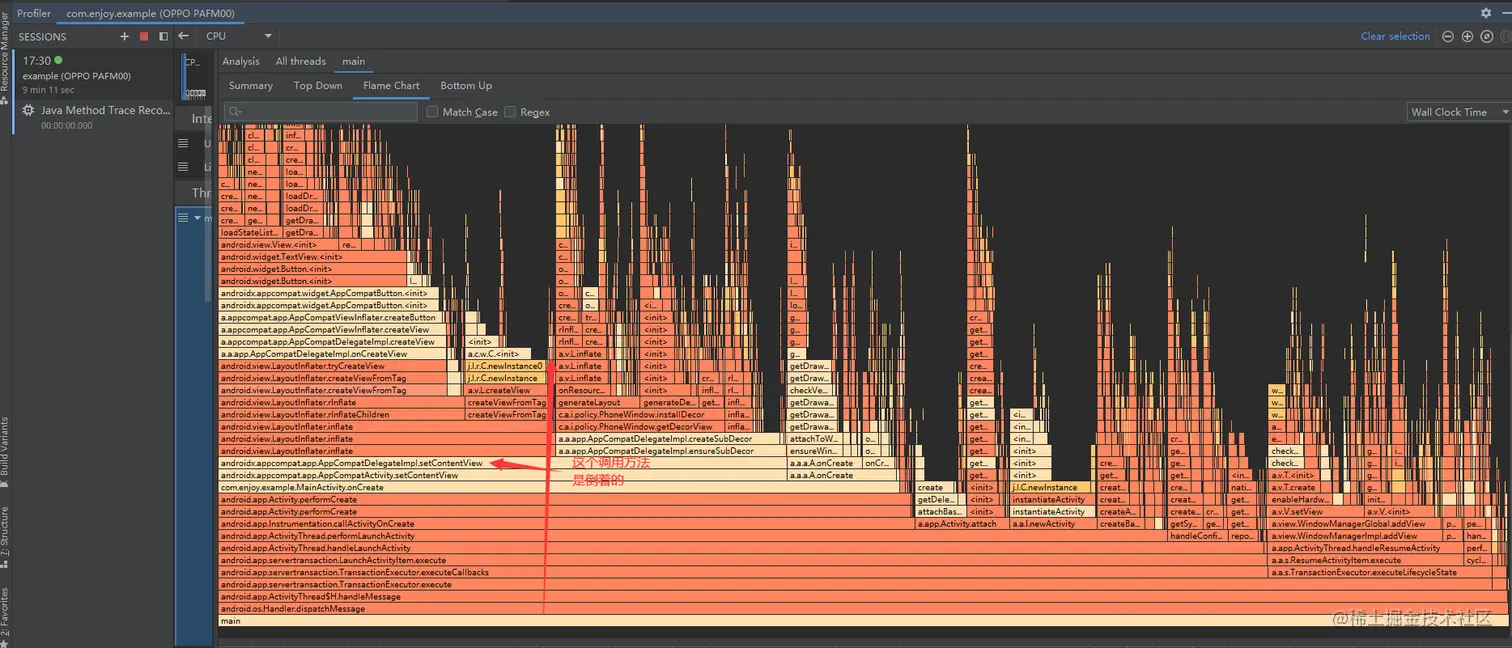This screenshot has width=1512, height=648.
Task: Click into the flame chart search field
Action: click(321, 112)
